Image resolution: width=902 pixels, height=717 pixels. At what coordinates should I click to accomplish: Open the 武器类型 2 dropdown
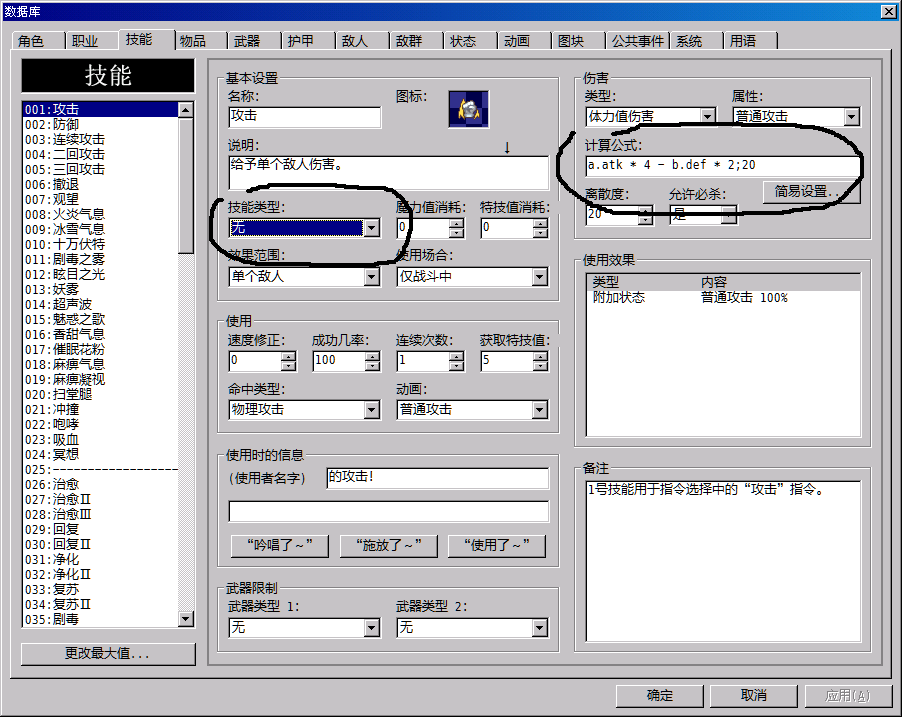click(x=539, y=628)
